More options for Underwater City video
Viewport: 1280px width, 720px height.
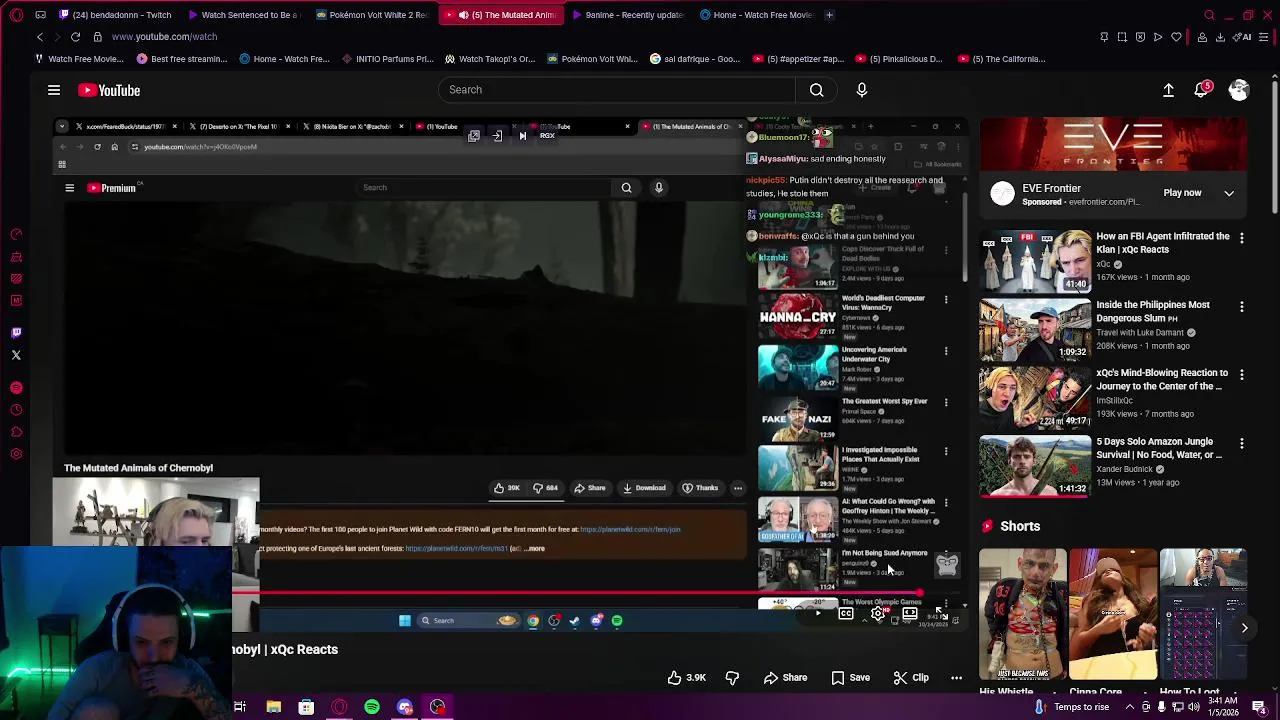click(946, 351)
